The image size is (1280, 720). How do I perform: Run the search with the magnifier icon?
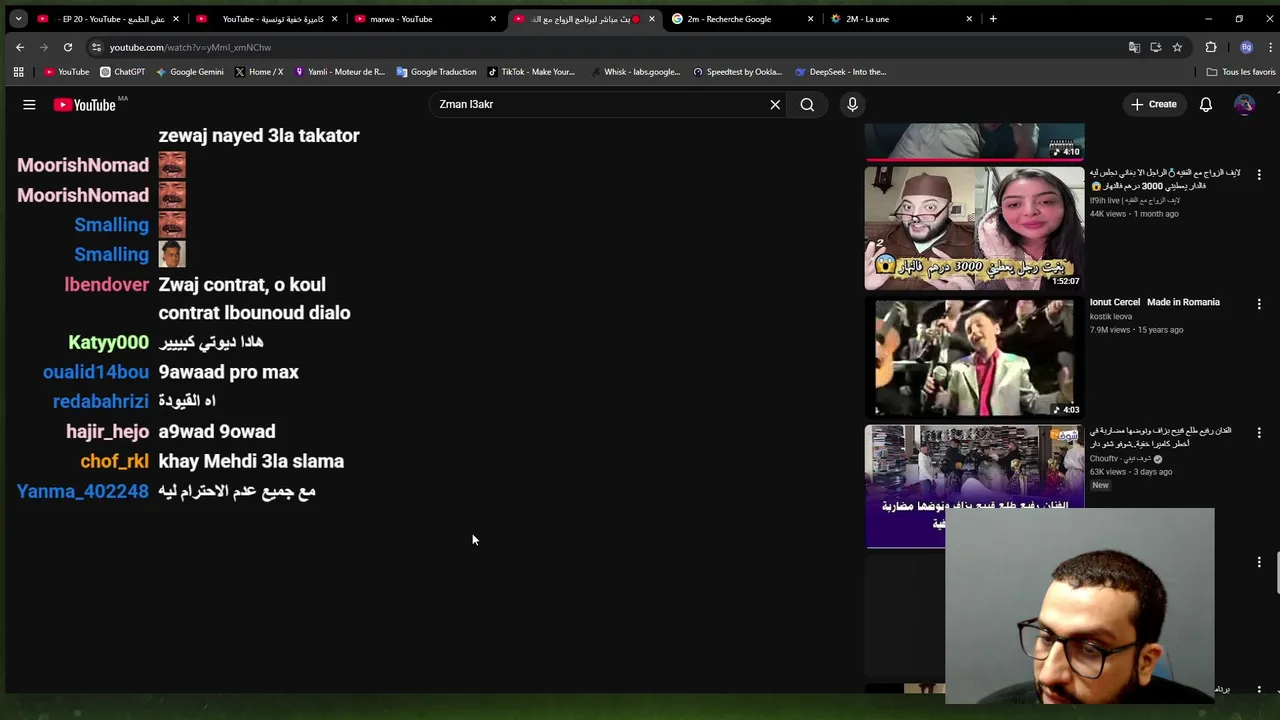[x=807, y=104]
